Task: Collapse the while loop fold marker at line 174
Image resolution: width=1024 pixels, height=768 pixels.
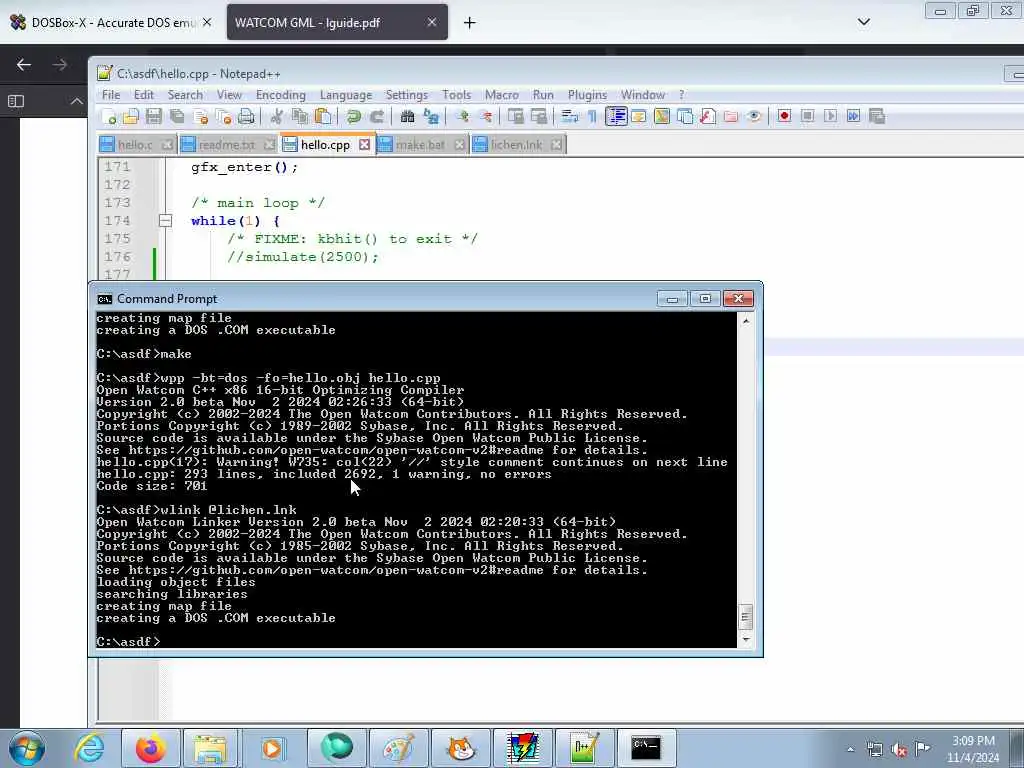Action: click(165, 221)
